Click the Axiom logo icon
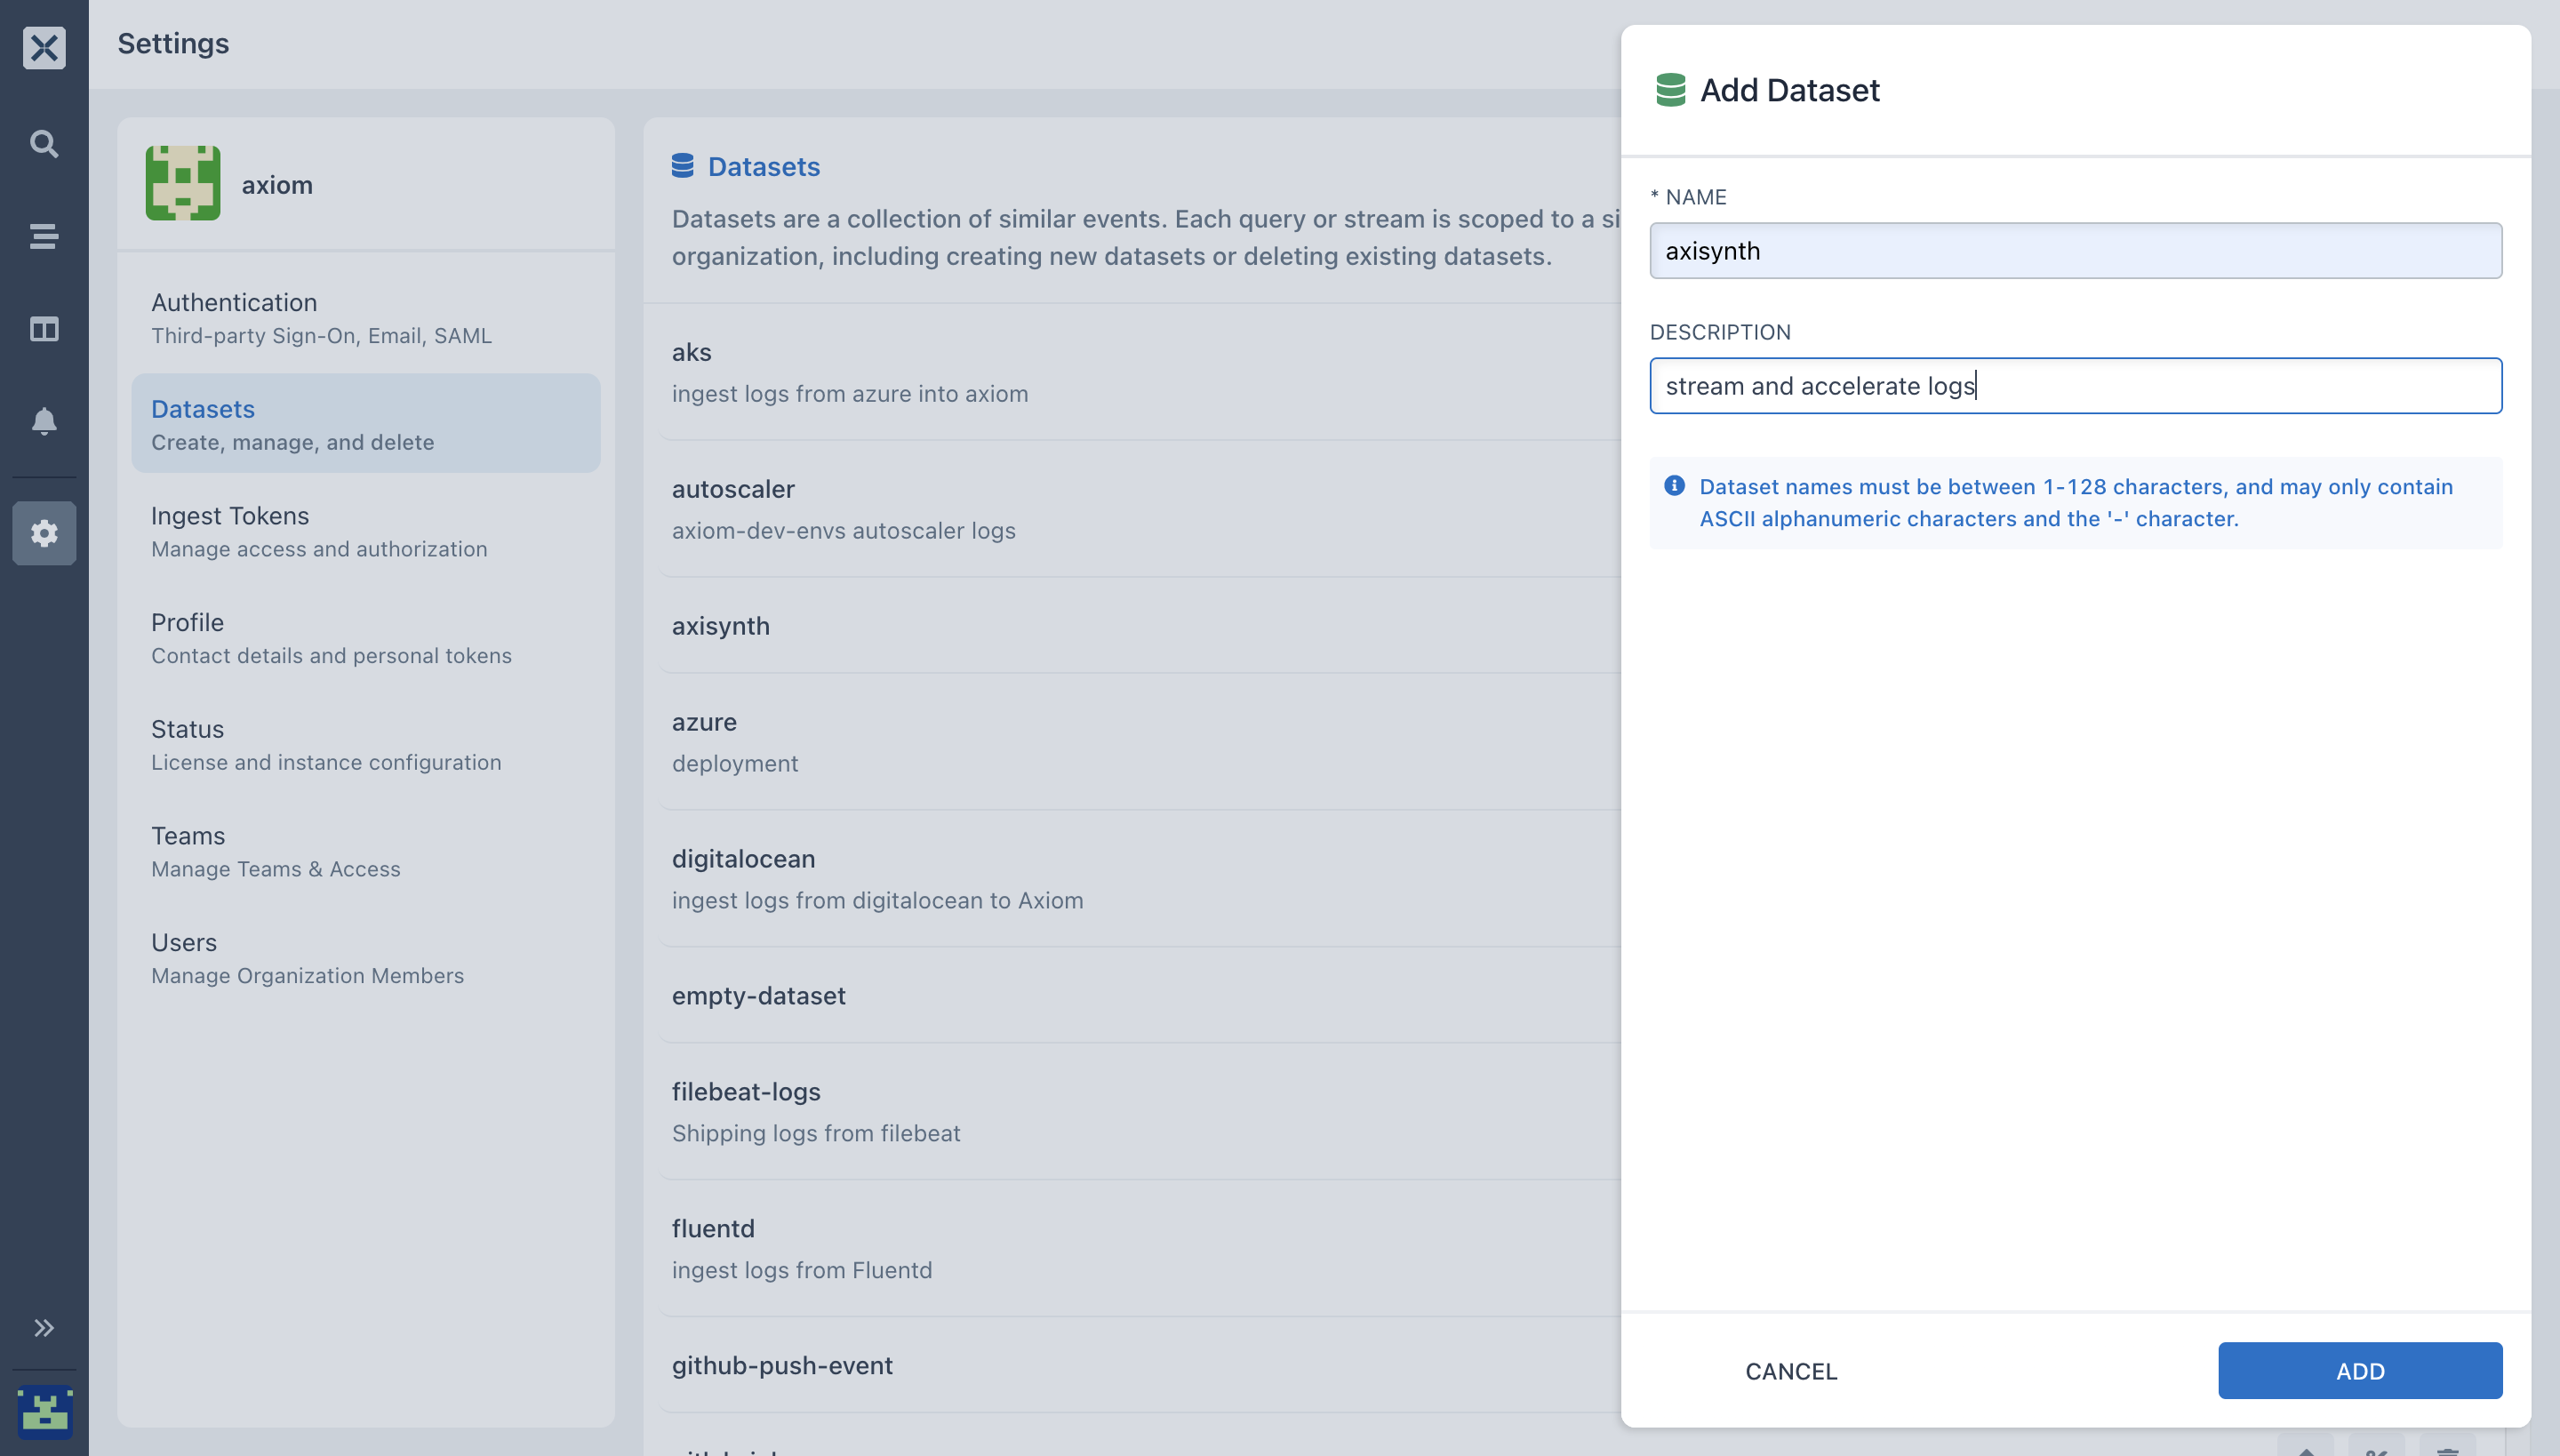 point(44,47)
